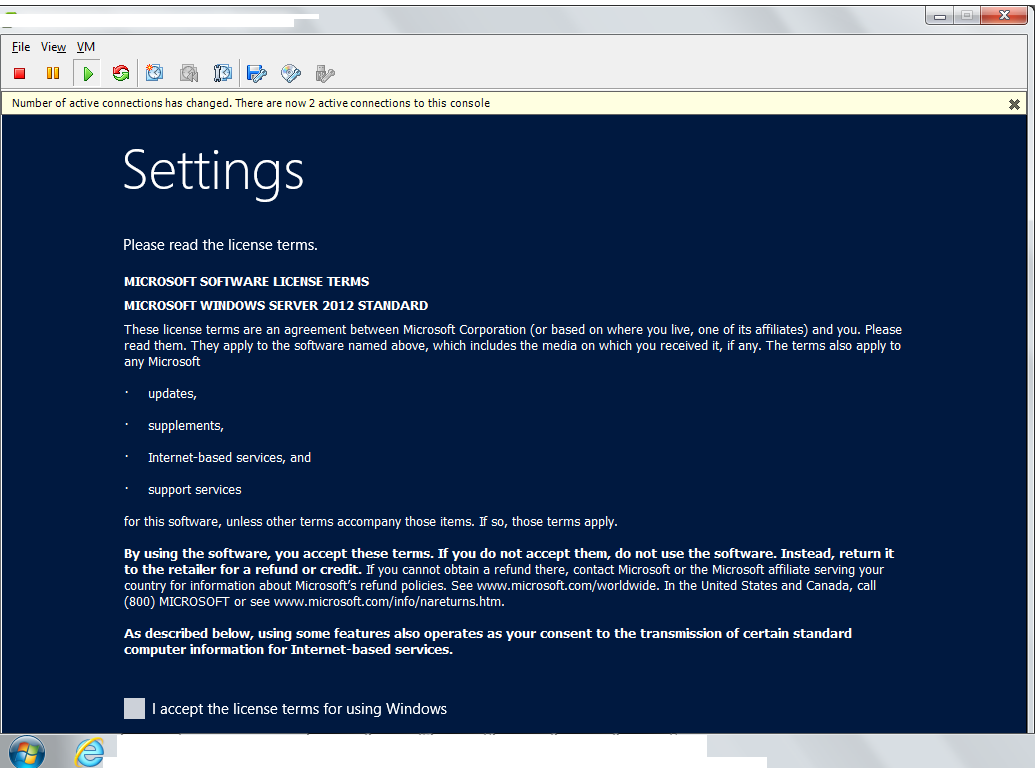Image resolution: width=1035 pixels, height=768 pixels.
Task: Minimize the VM console window
Action: click(x=940, y=16)
